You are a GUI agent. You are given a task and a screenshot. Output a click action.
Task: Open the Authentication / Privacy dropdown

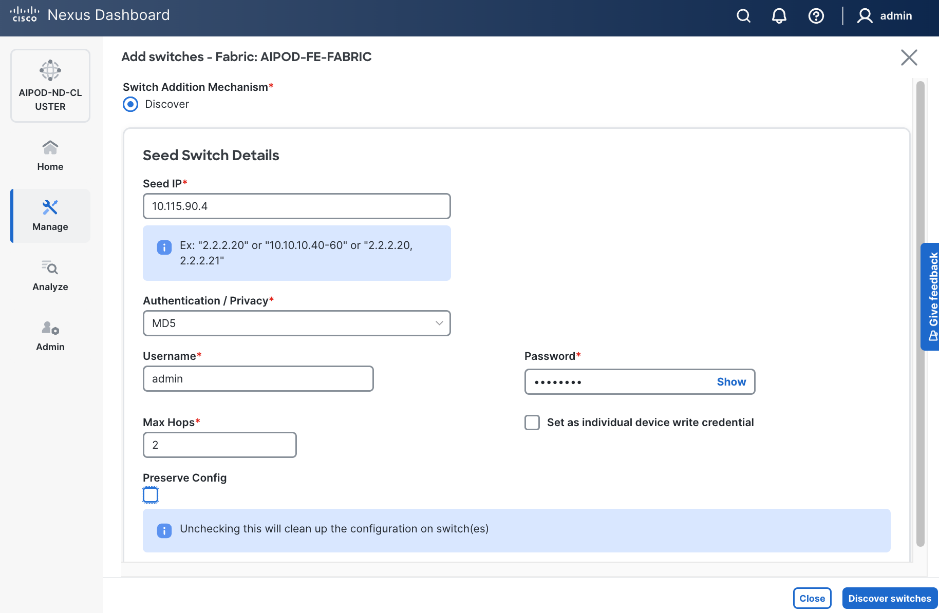[x=296, y=323]
